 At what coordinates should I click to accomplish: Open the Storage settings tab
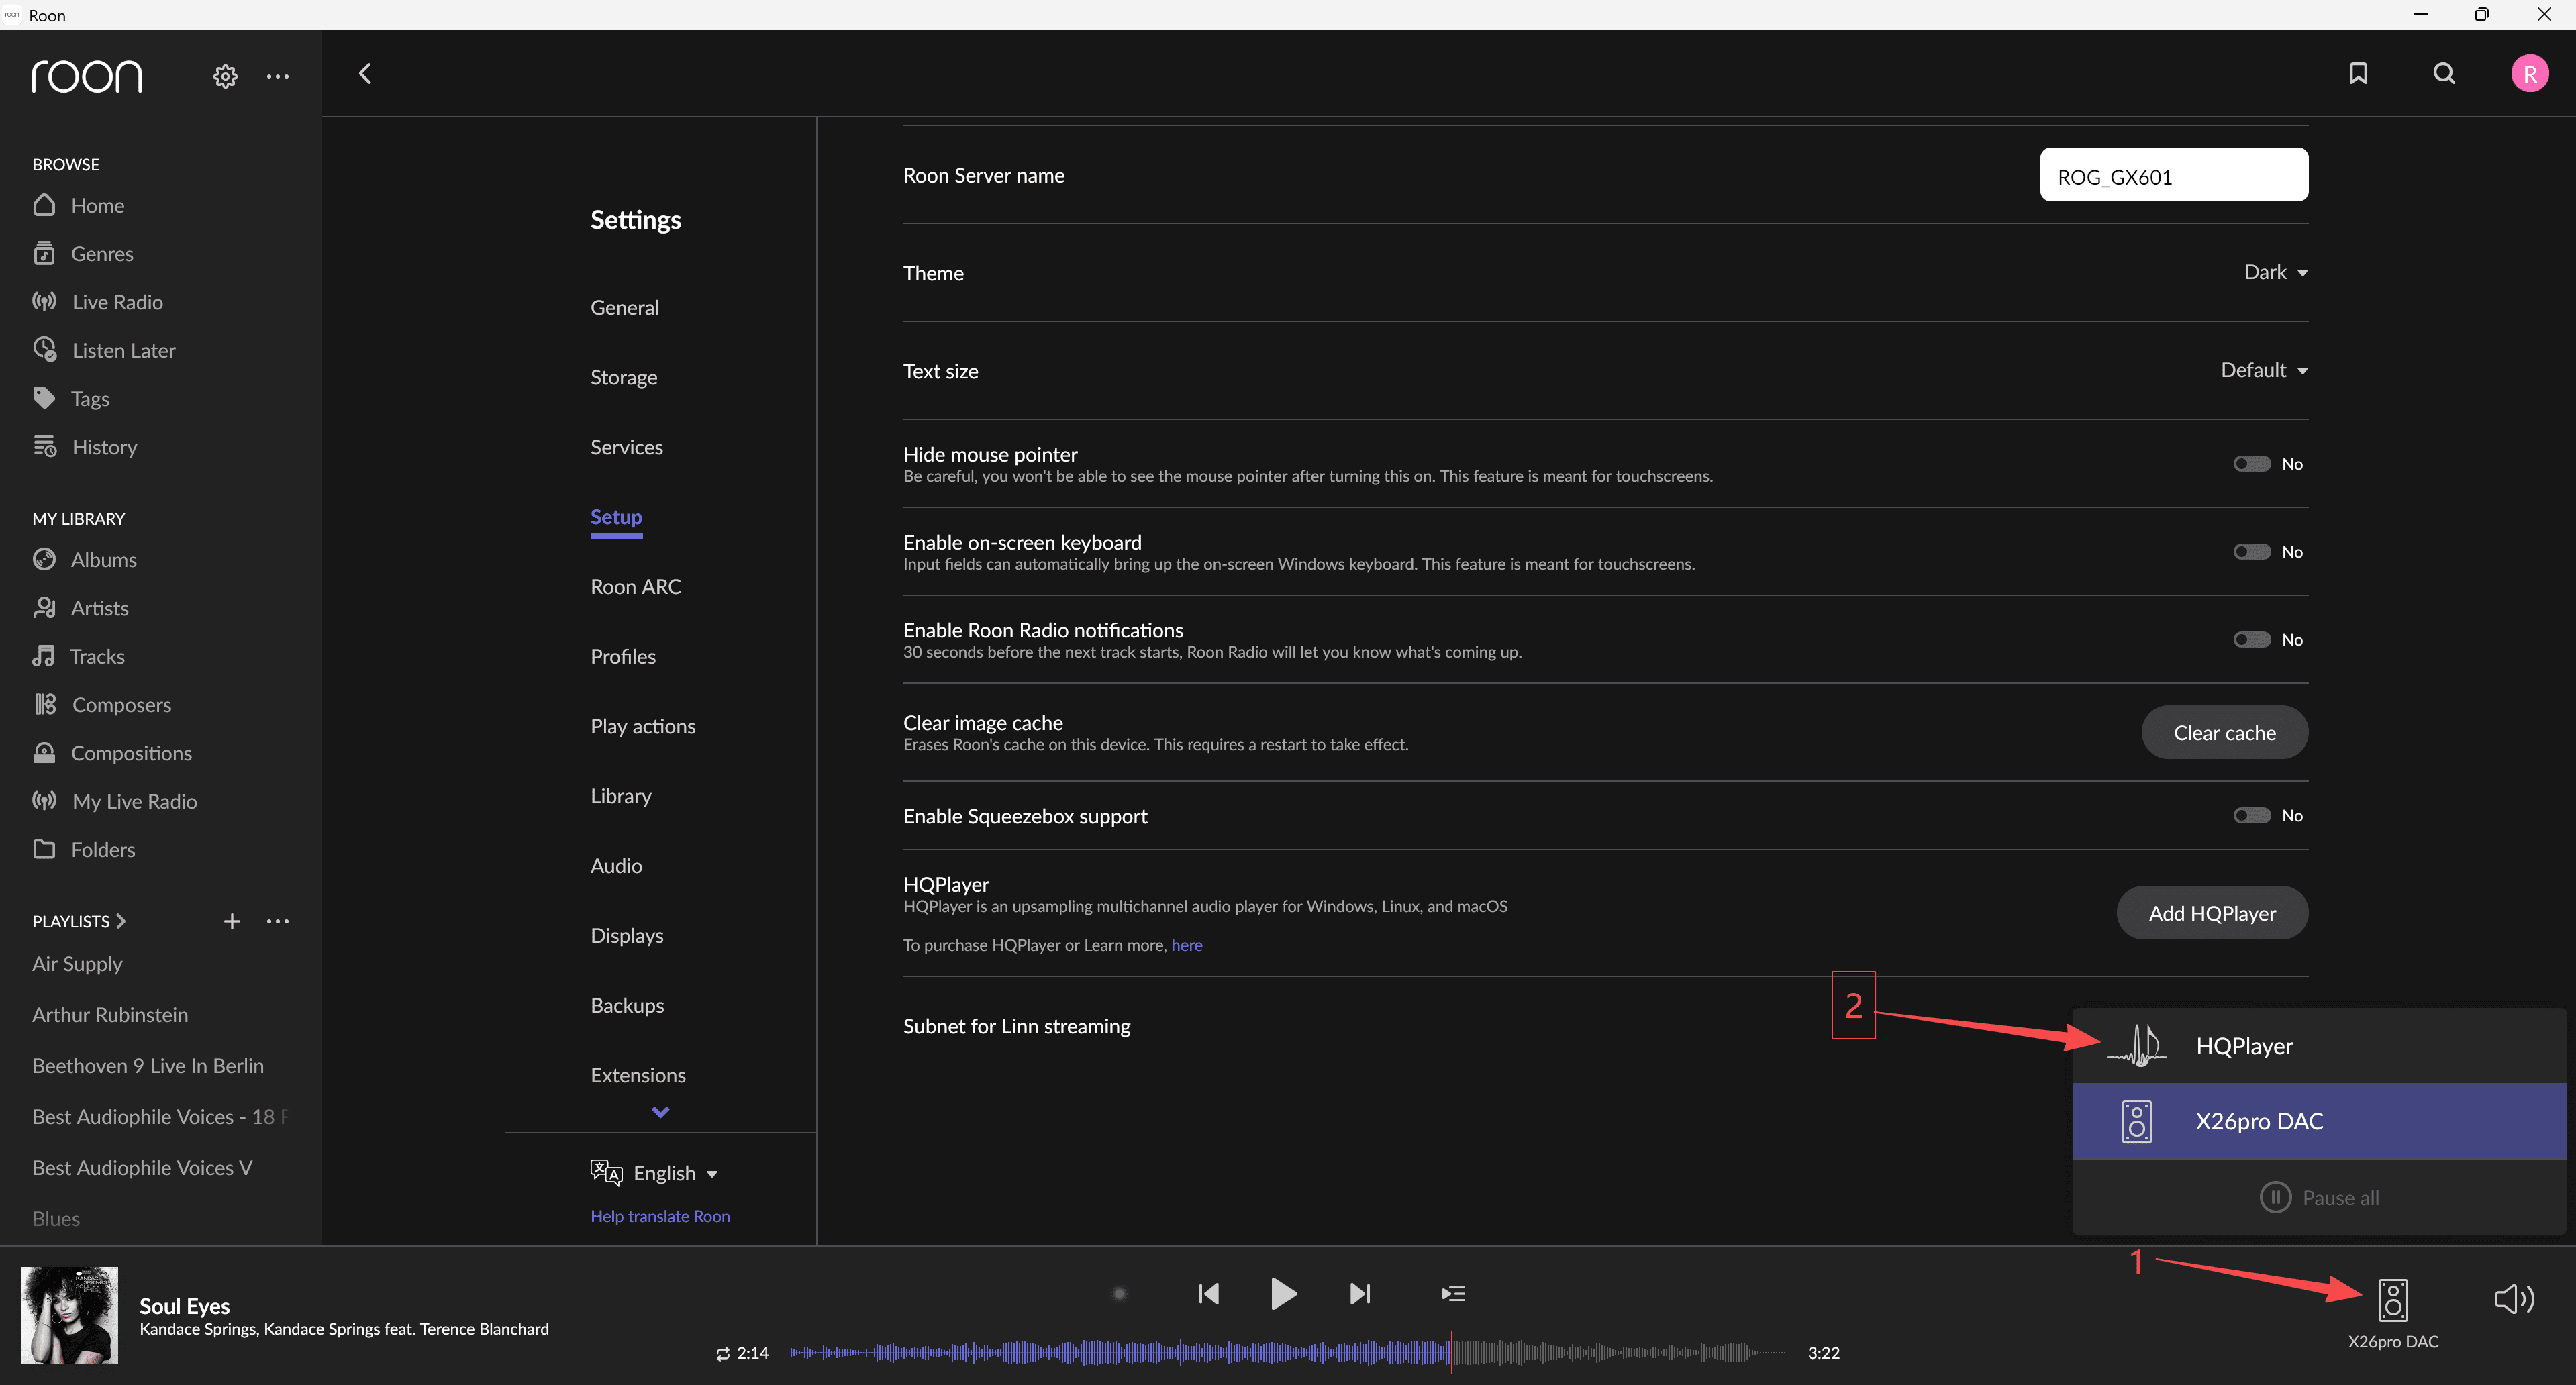[x=623, y=377]
